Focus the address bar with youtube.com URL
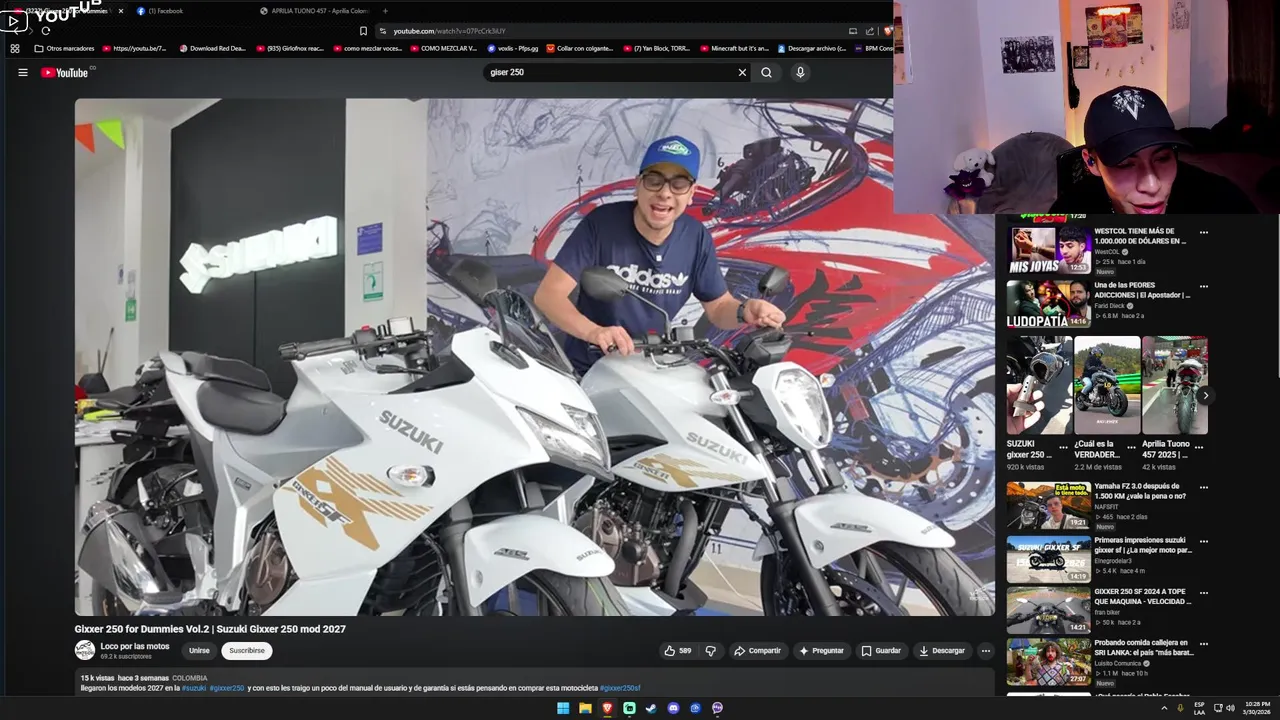The image size is (1280, 720). click(610, 31)
